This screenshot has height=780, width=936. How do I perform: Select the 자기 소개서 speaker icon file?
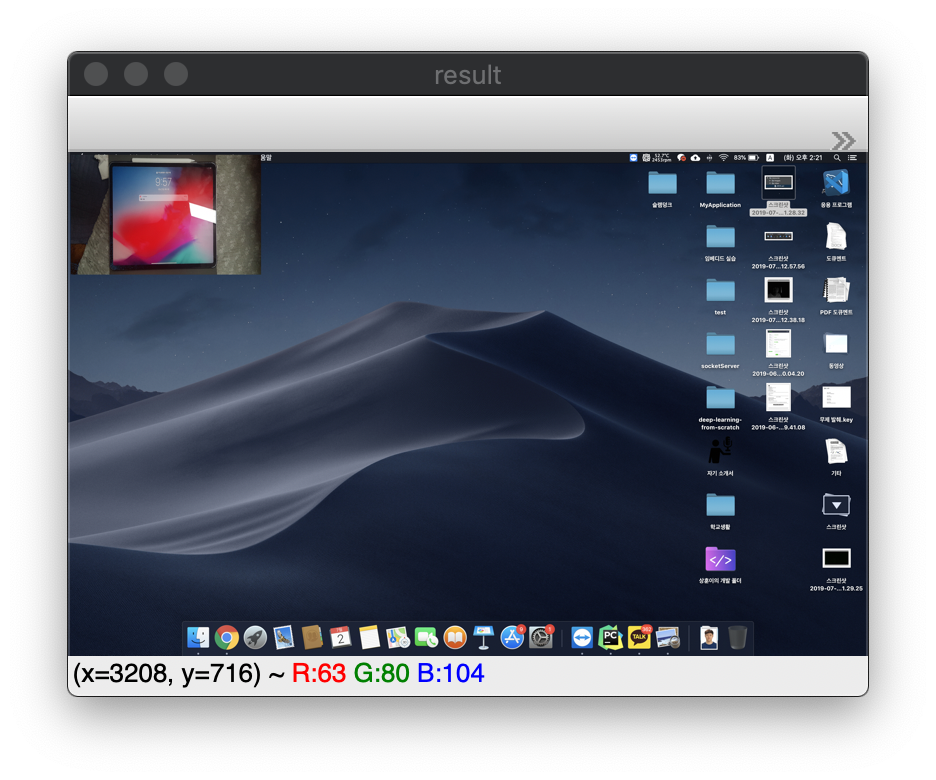(720, 457)
